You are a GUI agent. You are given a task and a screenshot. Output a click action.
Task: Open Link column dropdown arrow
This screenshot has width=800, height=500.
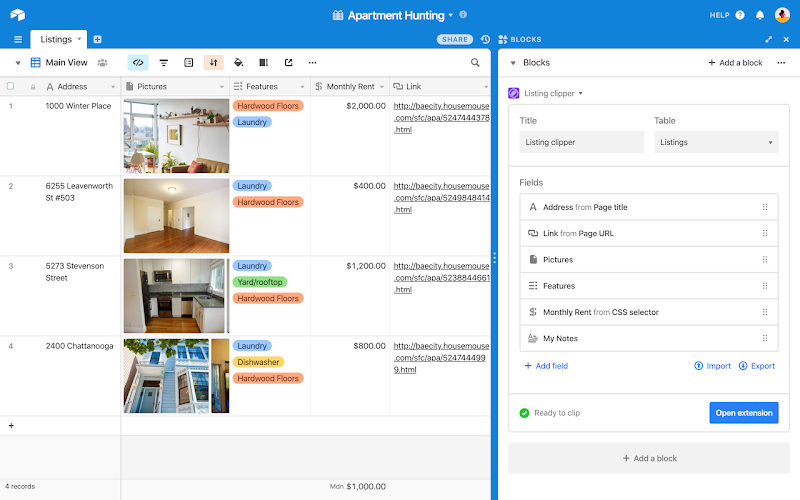[485, 87]
